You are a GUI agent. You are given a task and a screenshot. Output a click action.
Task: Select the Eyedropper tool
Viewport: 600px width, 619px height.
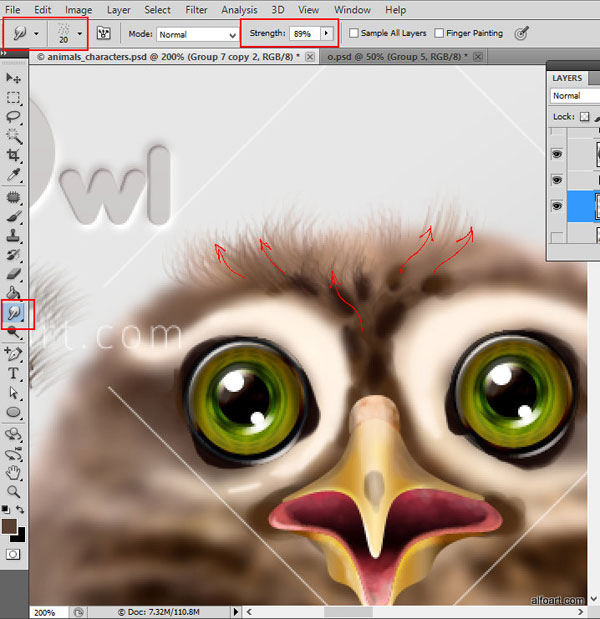click(13, 174)
